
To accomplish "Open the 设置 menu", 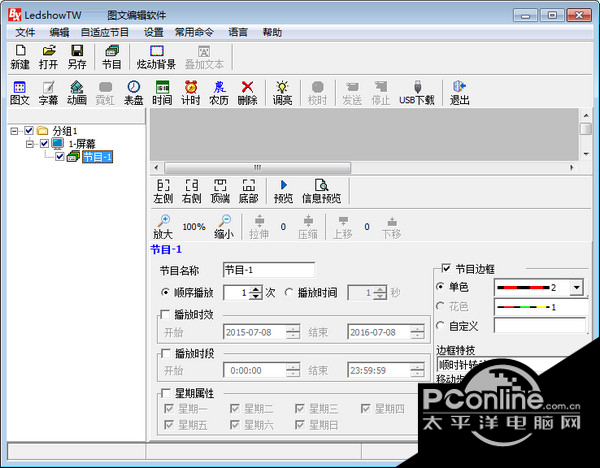I will point(153,32).
